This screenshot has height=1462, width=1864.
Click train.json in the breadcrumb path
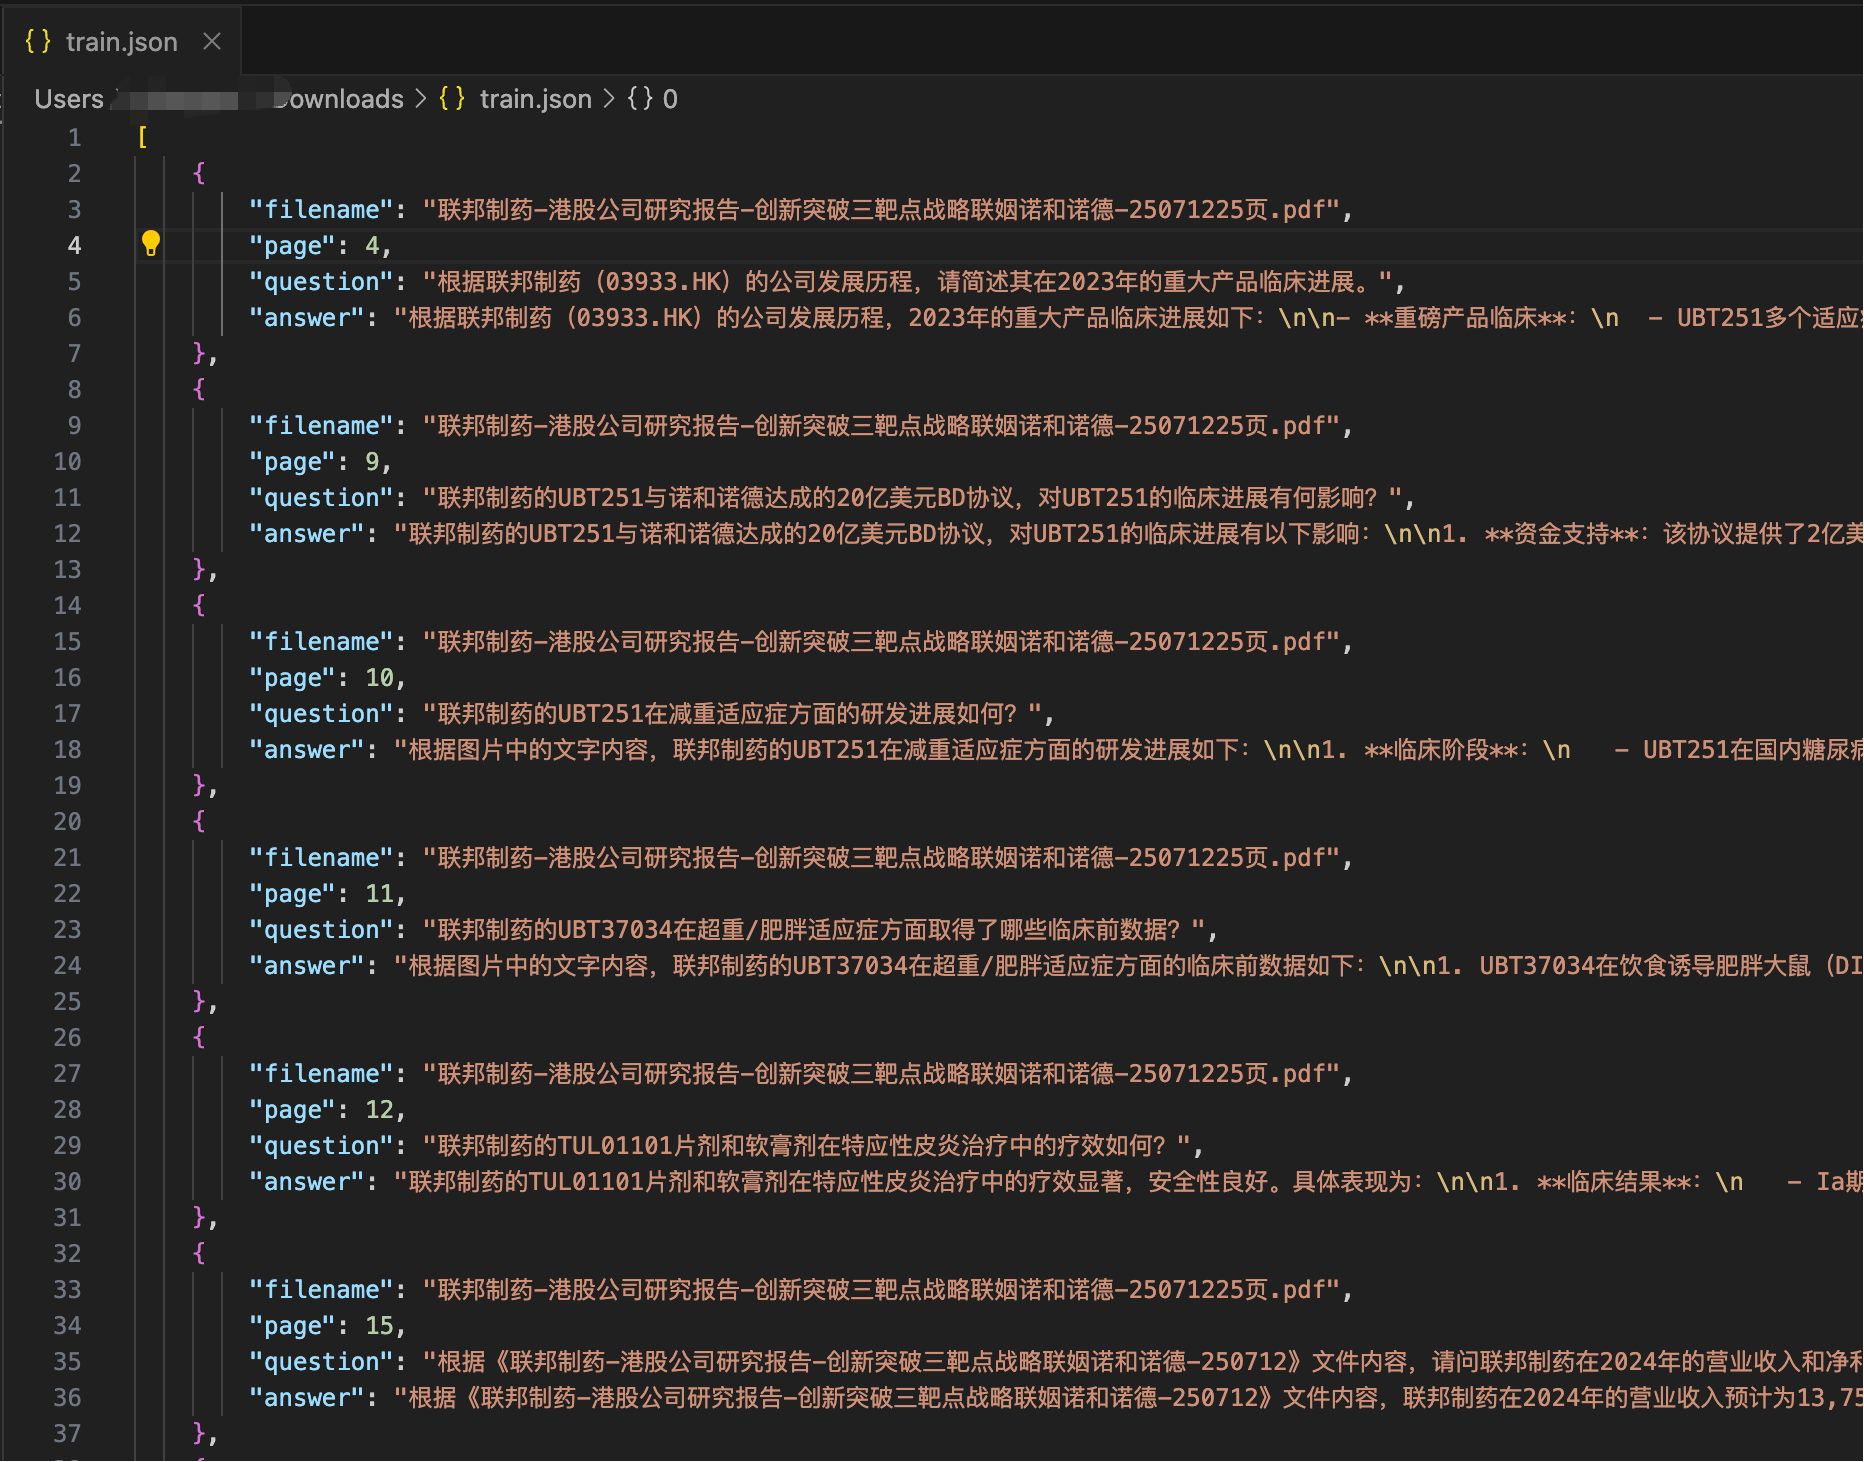click(x=536, y=99)
